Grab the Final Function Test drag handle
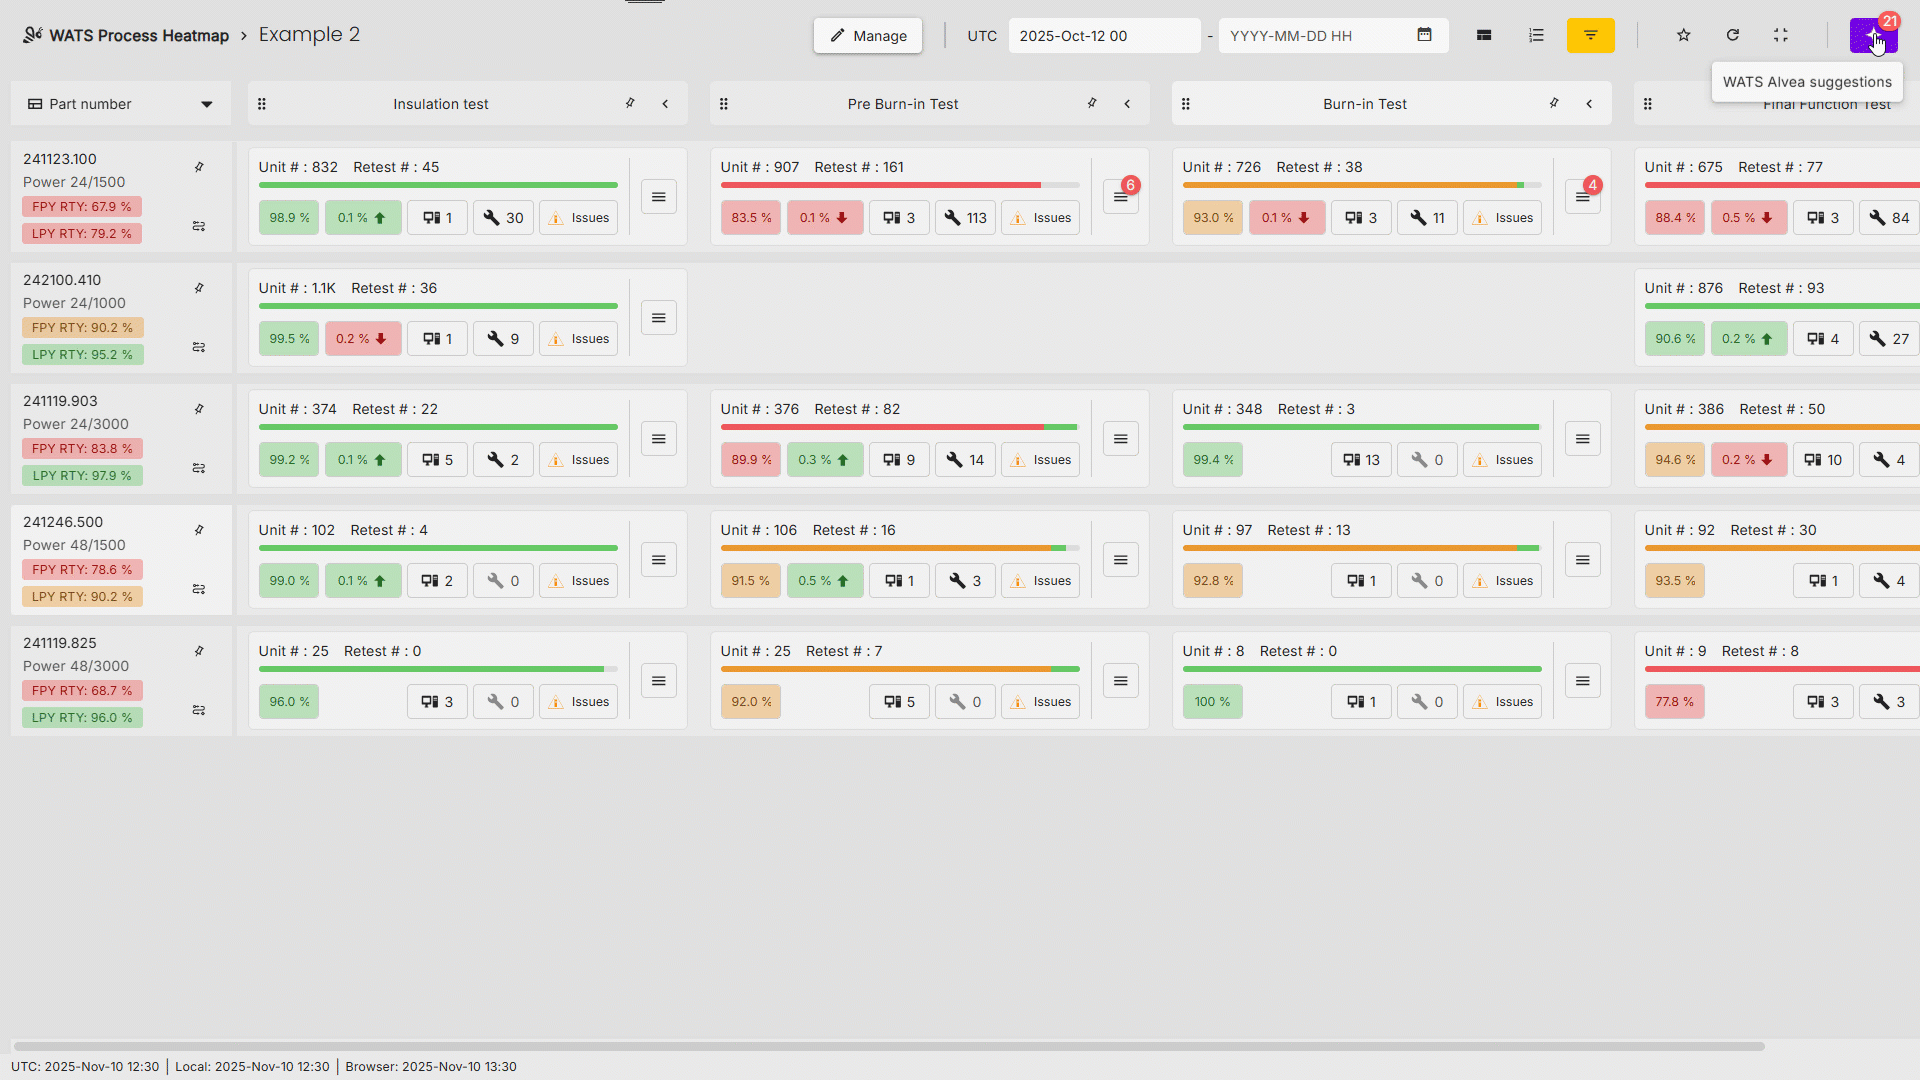This screenshot has width=1920, height=1080. (x=1648, y=104)
